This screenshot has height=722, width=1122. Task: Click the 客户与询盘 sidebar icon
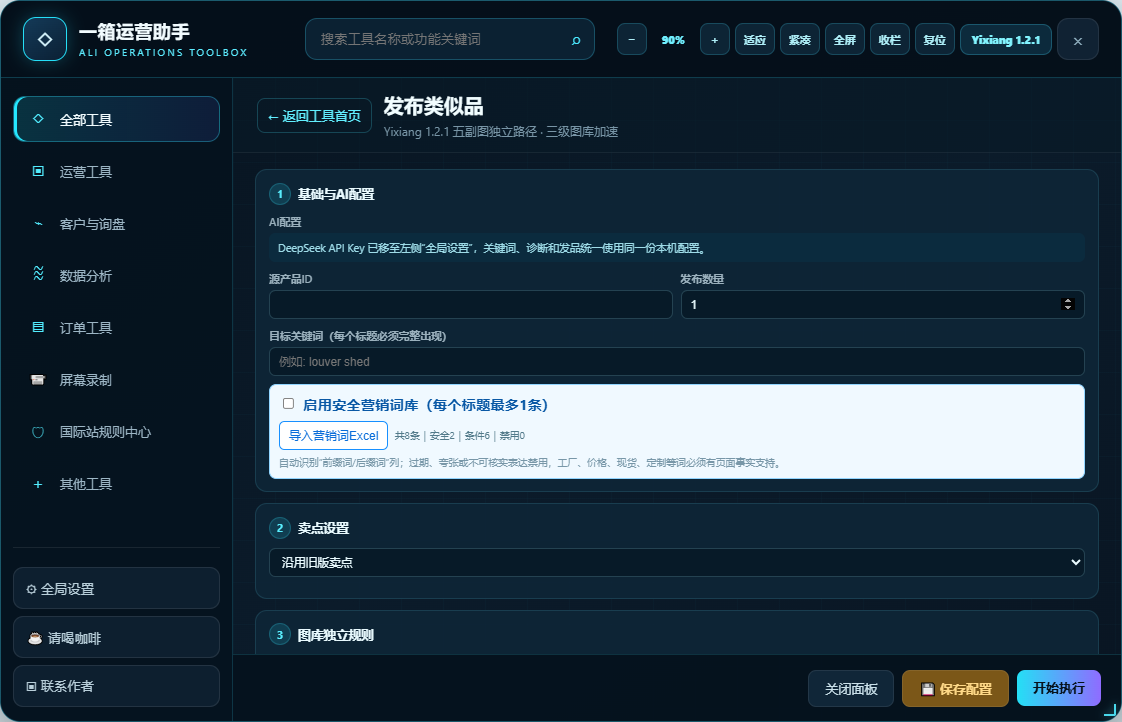39,223
